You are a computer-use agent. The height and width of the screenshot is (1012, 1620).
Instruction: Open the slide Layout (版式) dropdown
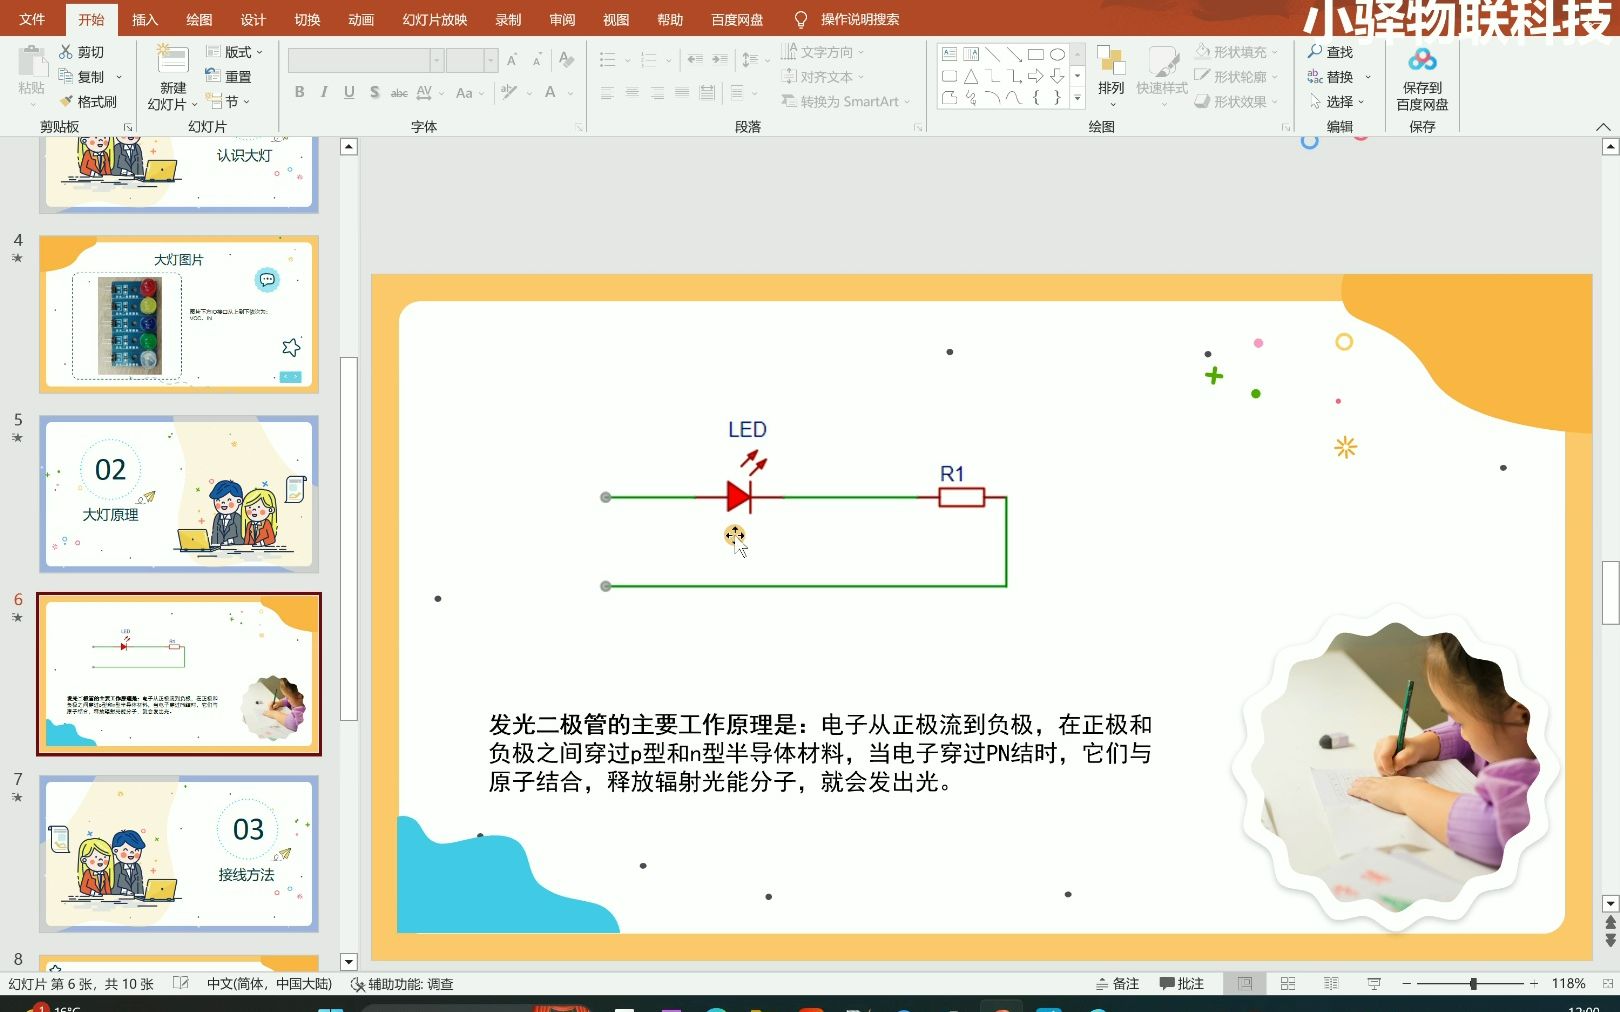tap(237, 51)
